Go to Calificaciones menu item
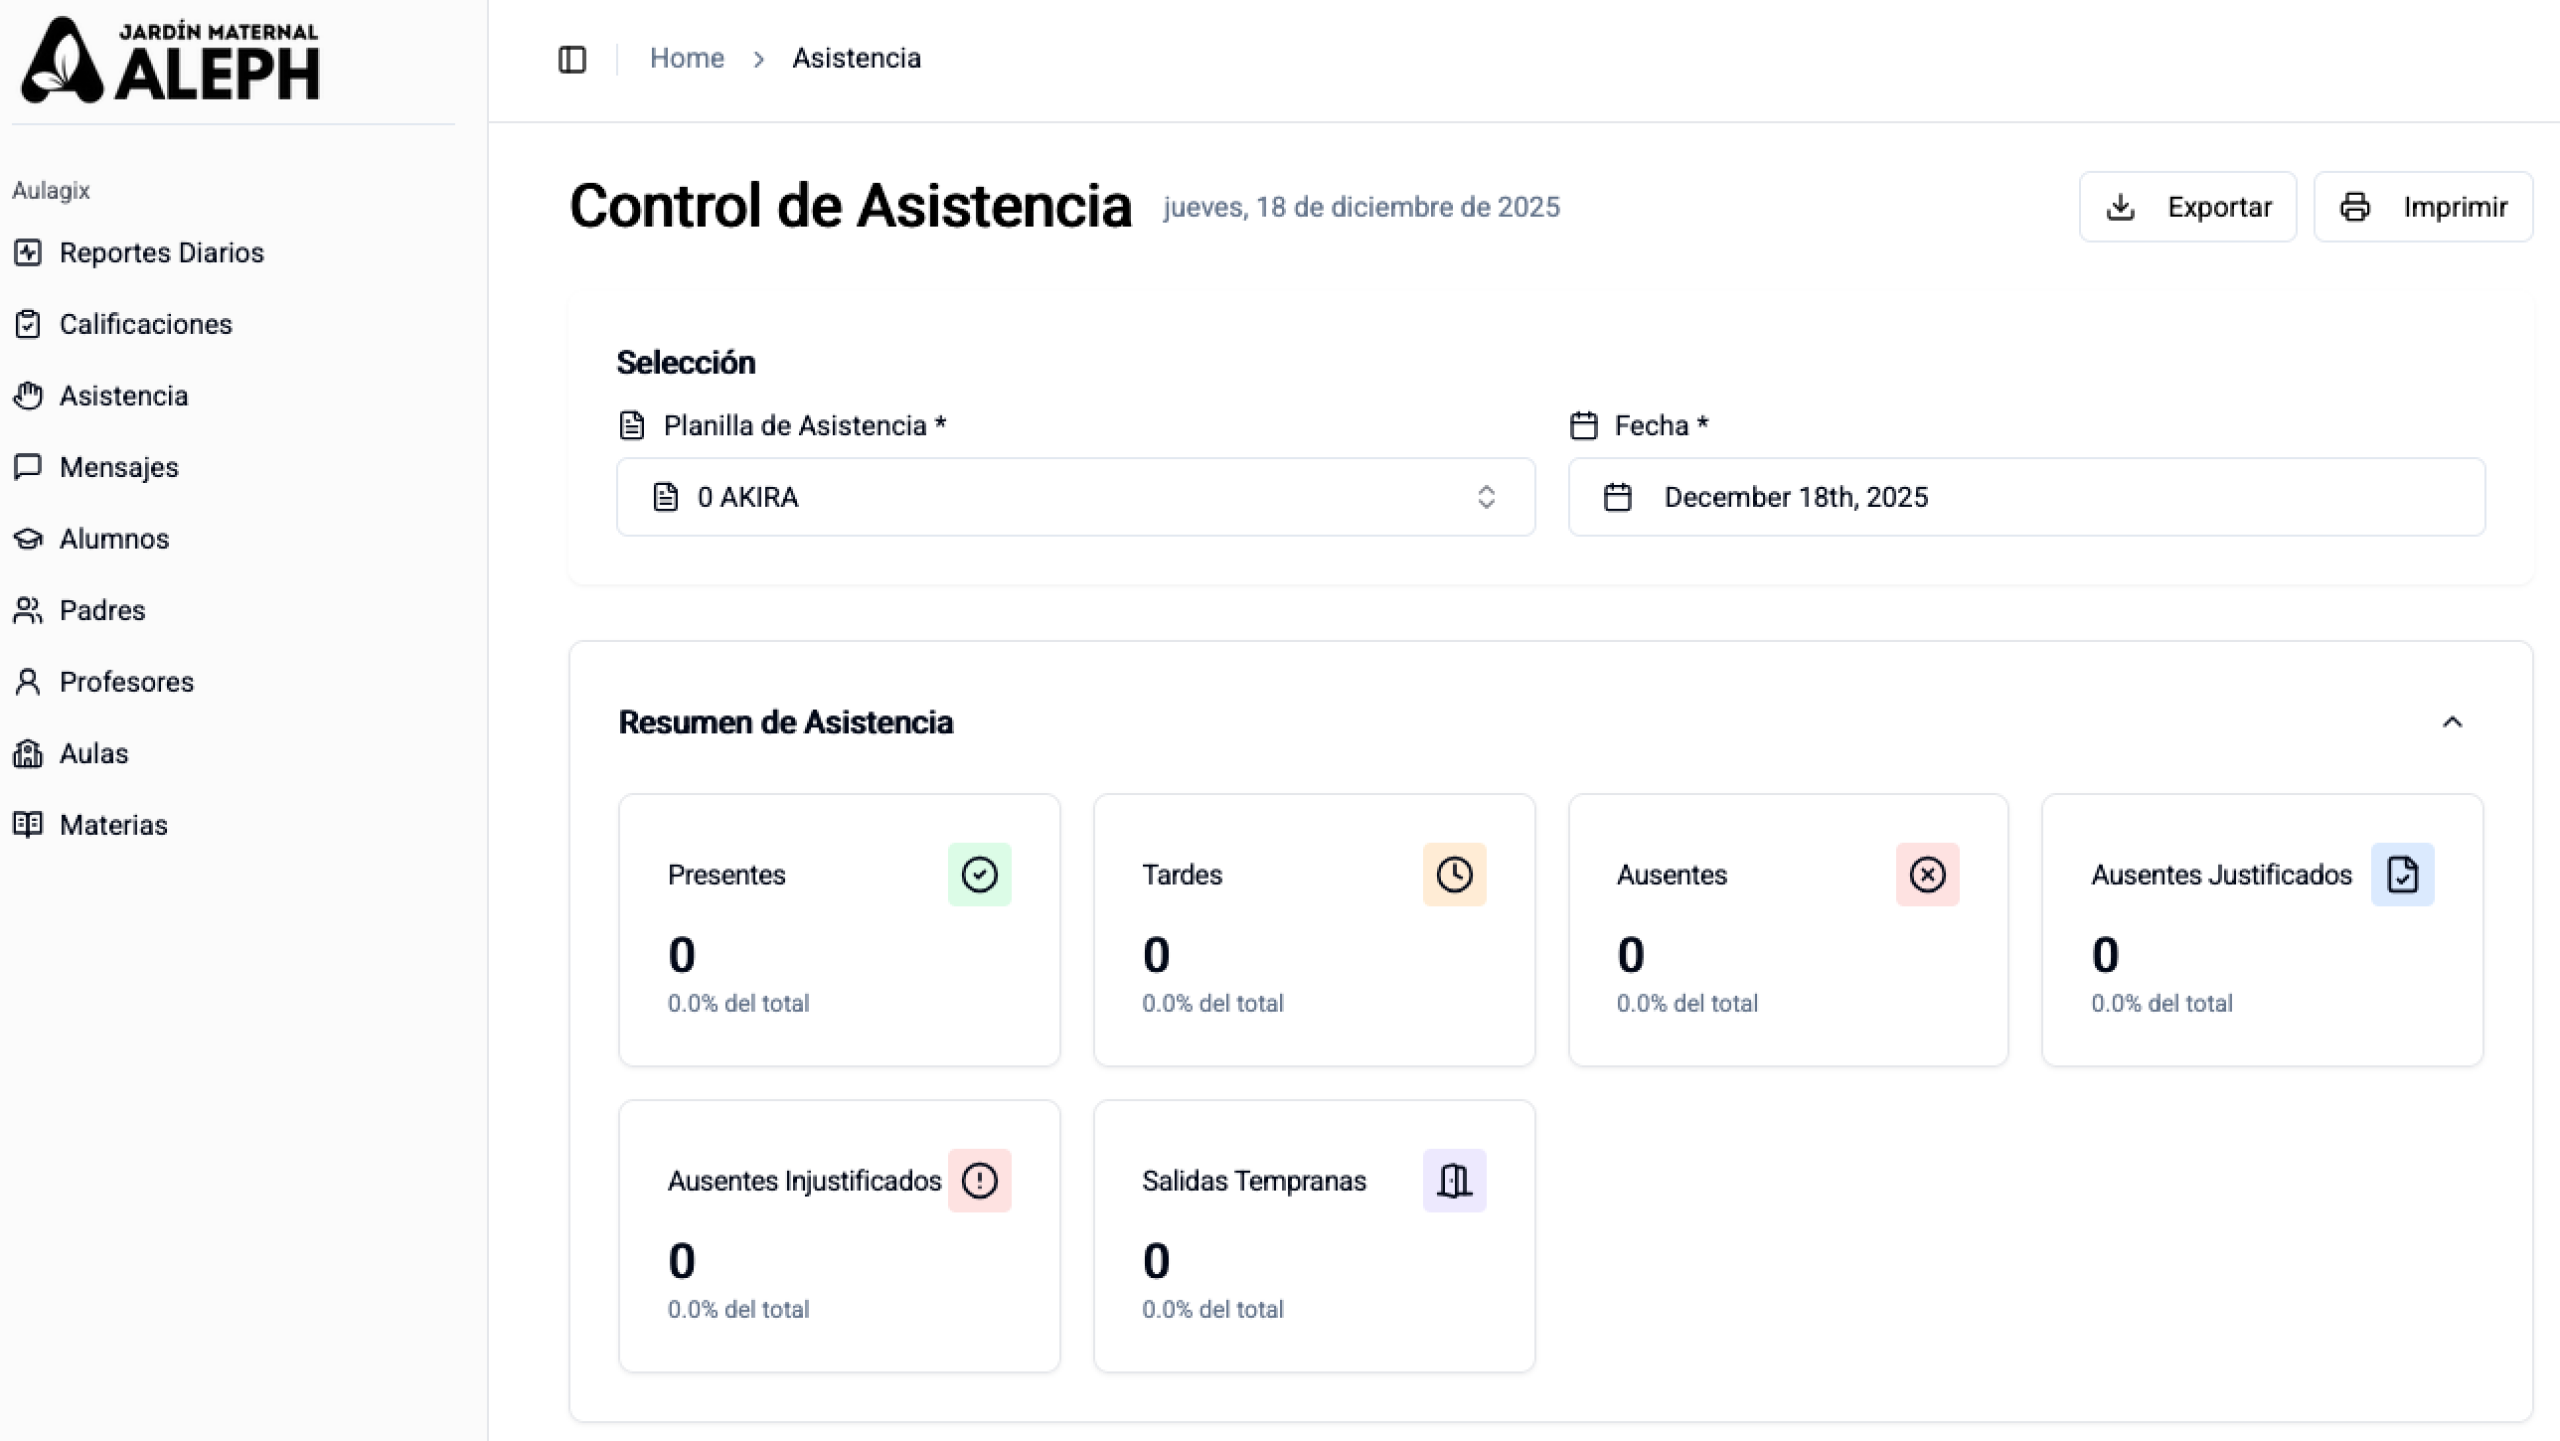Viewport: 2560px width, 1441px height. point(145,324)
